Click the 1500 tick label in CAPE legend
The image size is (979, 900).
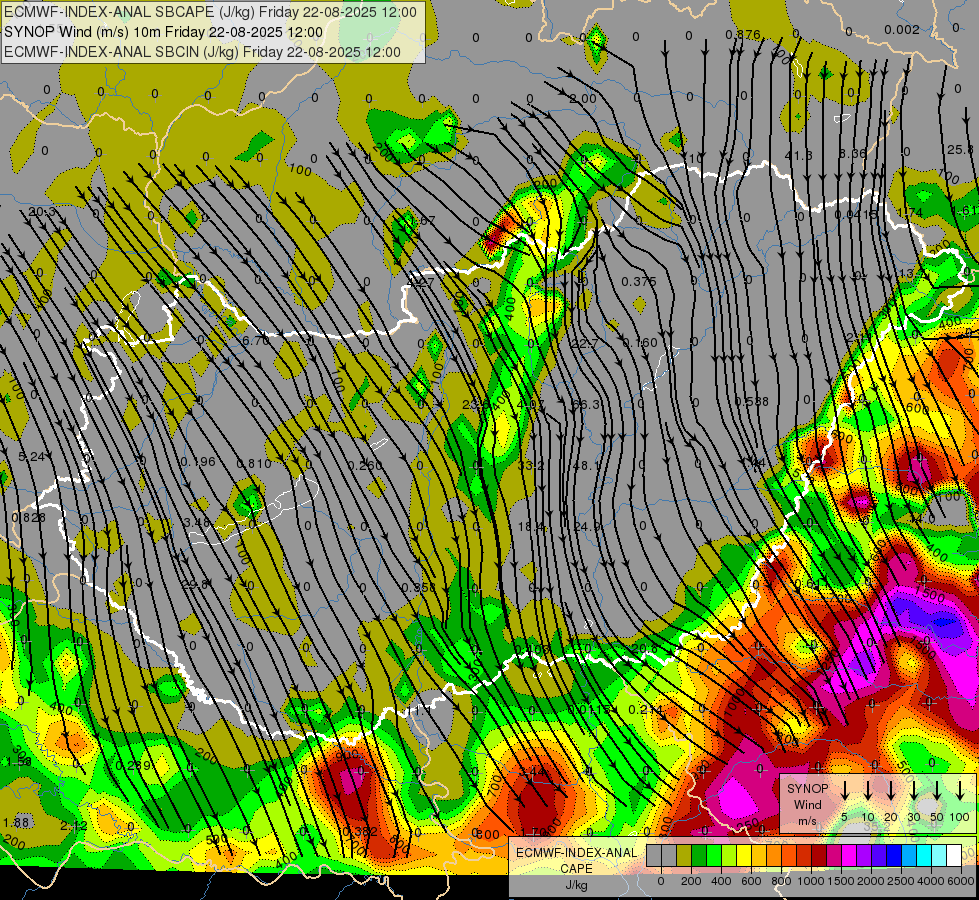(x=840, y=881)
